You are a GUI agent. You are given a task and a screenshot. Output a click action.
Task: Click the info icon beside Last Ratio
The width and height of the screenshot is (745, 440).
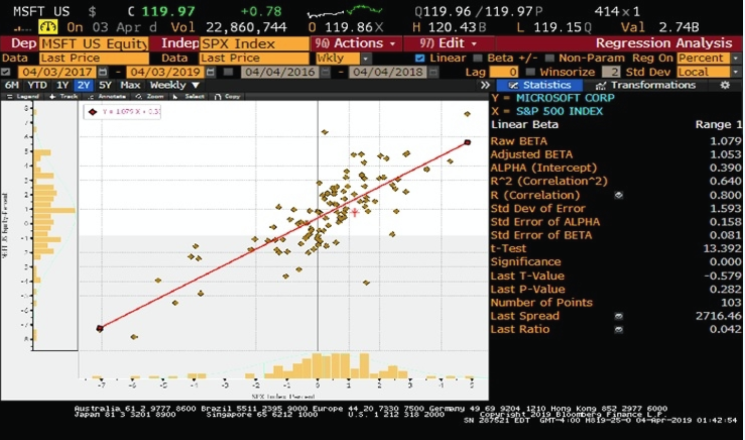click(x=619, y=329)
